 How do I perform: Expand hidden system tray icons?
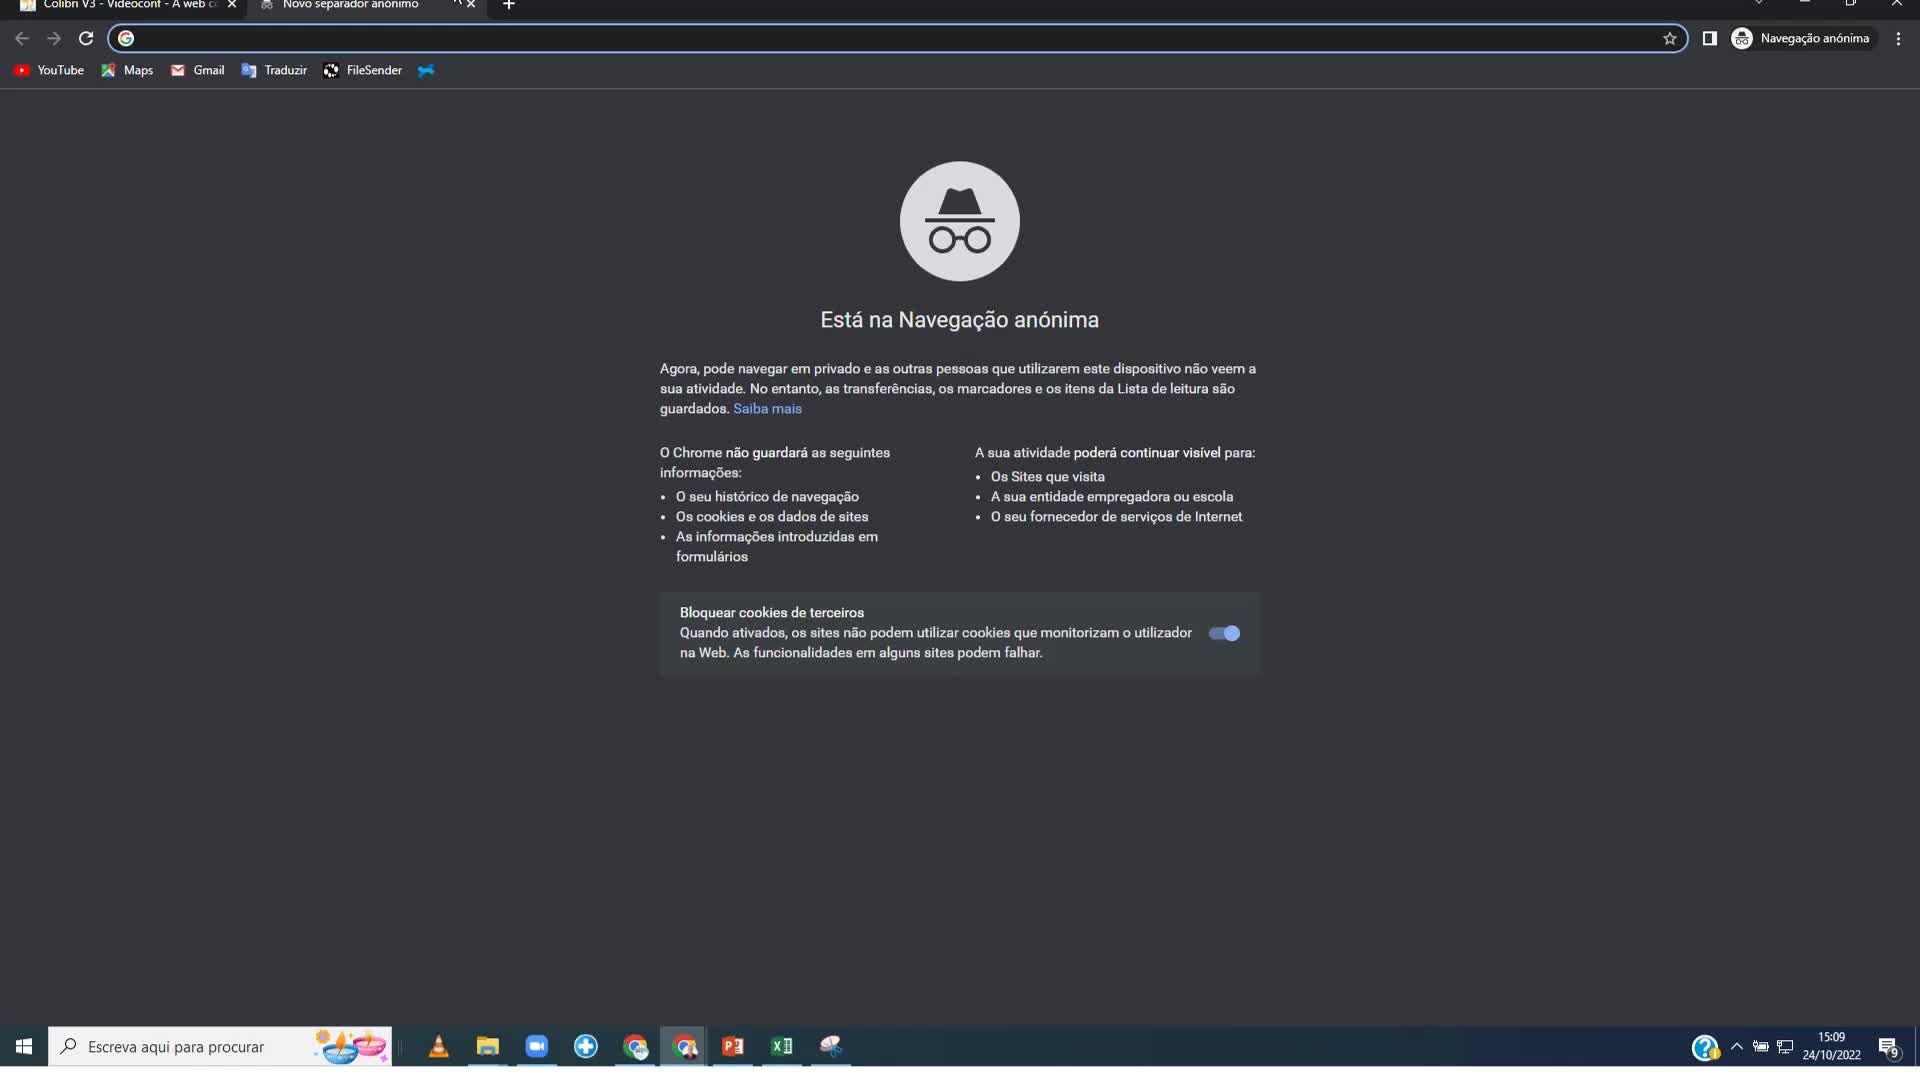tap(1736, 1046)
